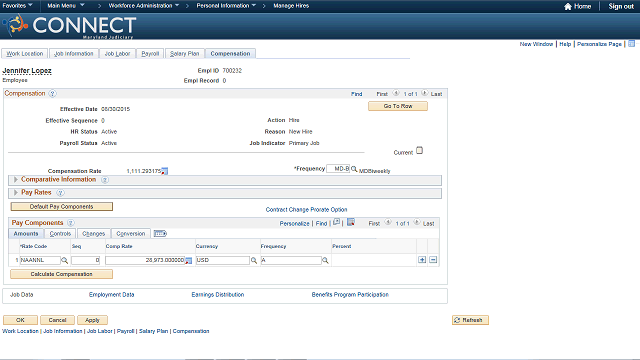Click Help link at top right
Image resolution: width=640 pixels, height=360 pixels.
pos(565,44)
